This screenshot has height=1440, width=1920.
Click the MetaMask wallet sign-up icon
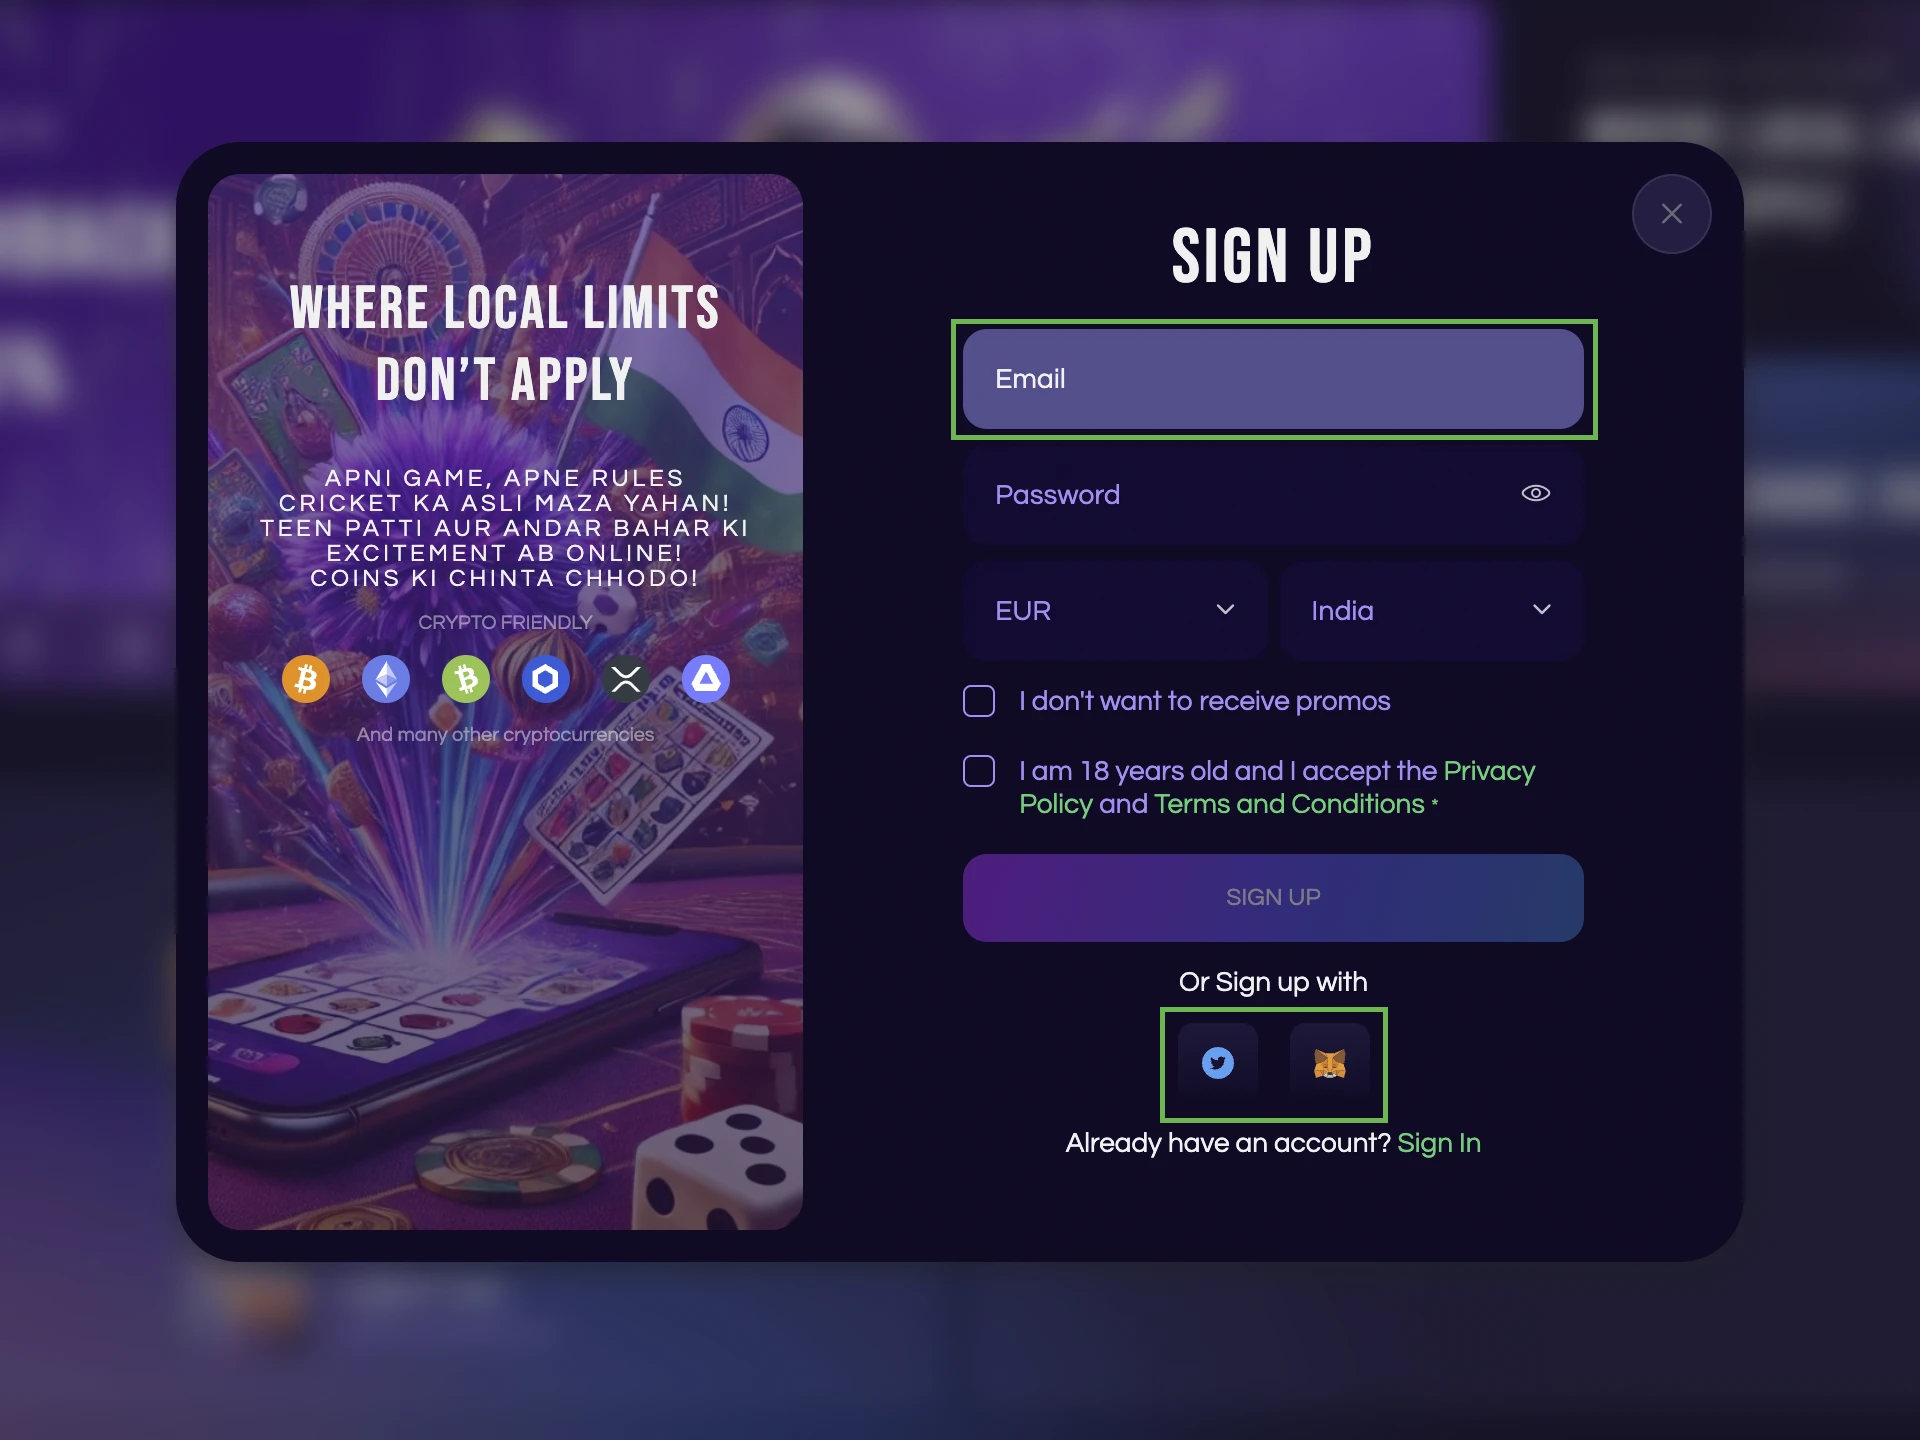pos(1327,1062)
